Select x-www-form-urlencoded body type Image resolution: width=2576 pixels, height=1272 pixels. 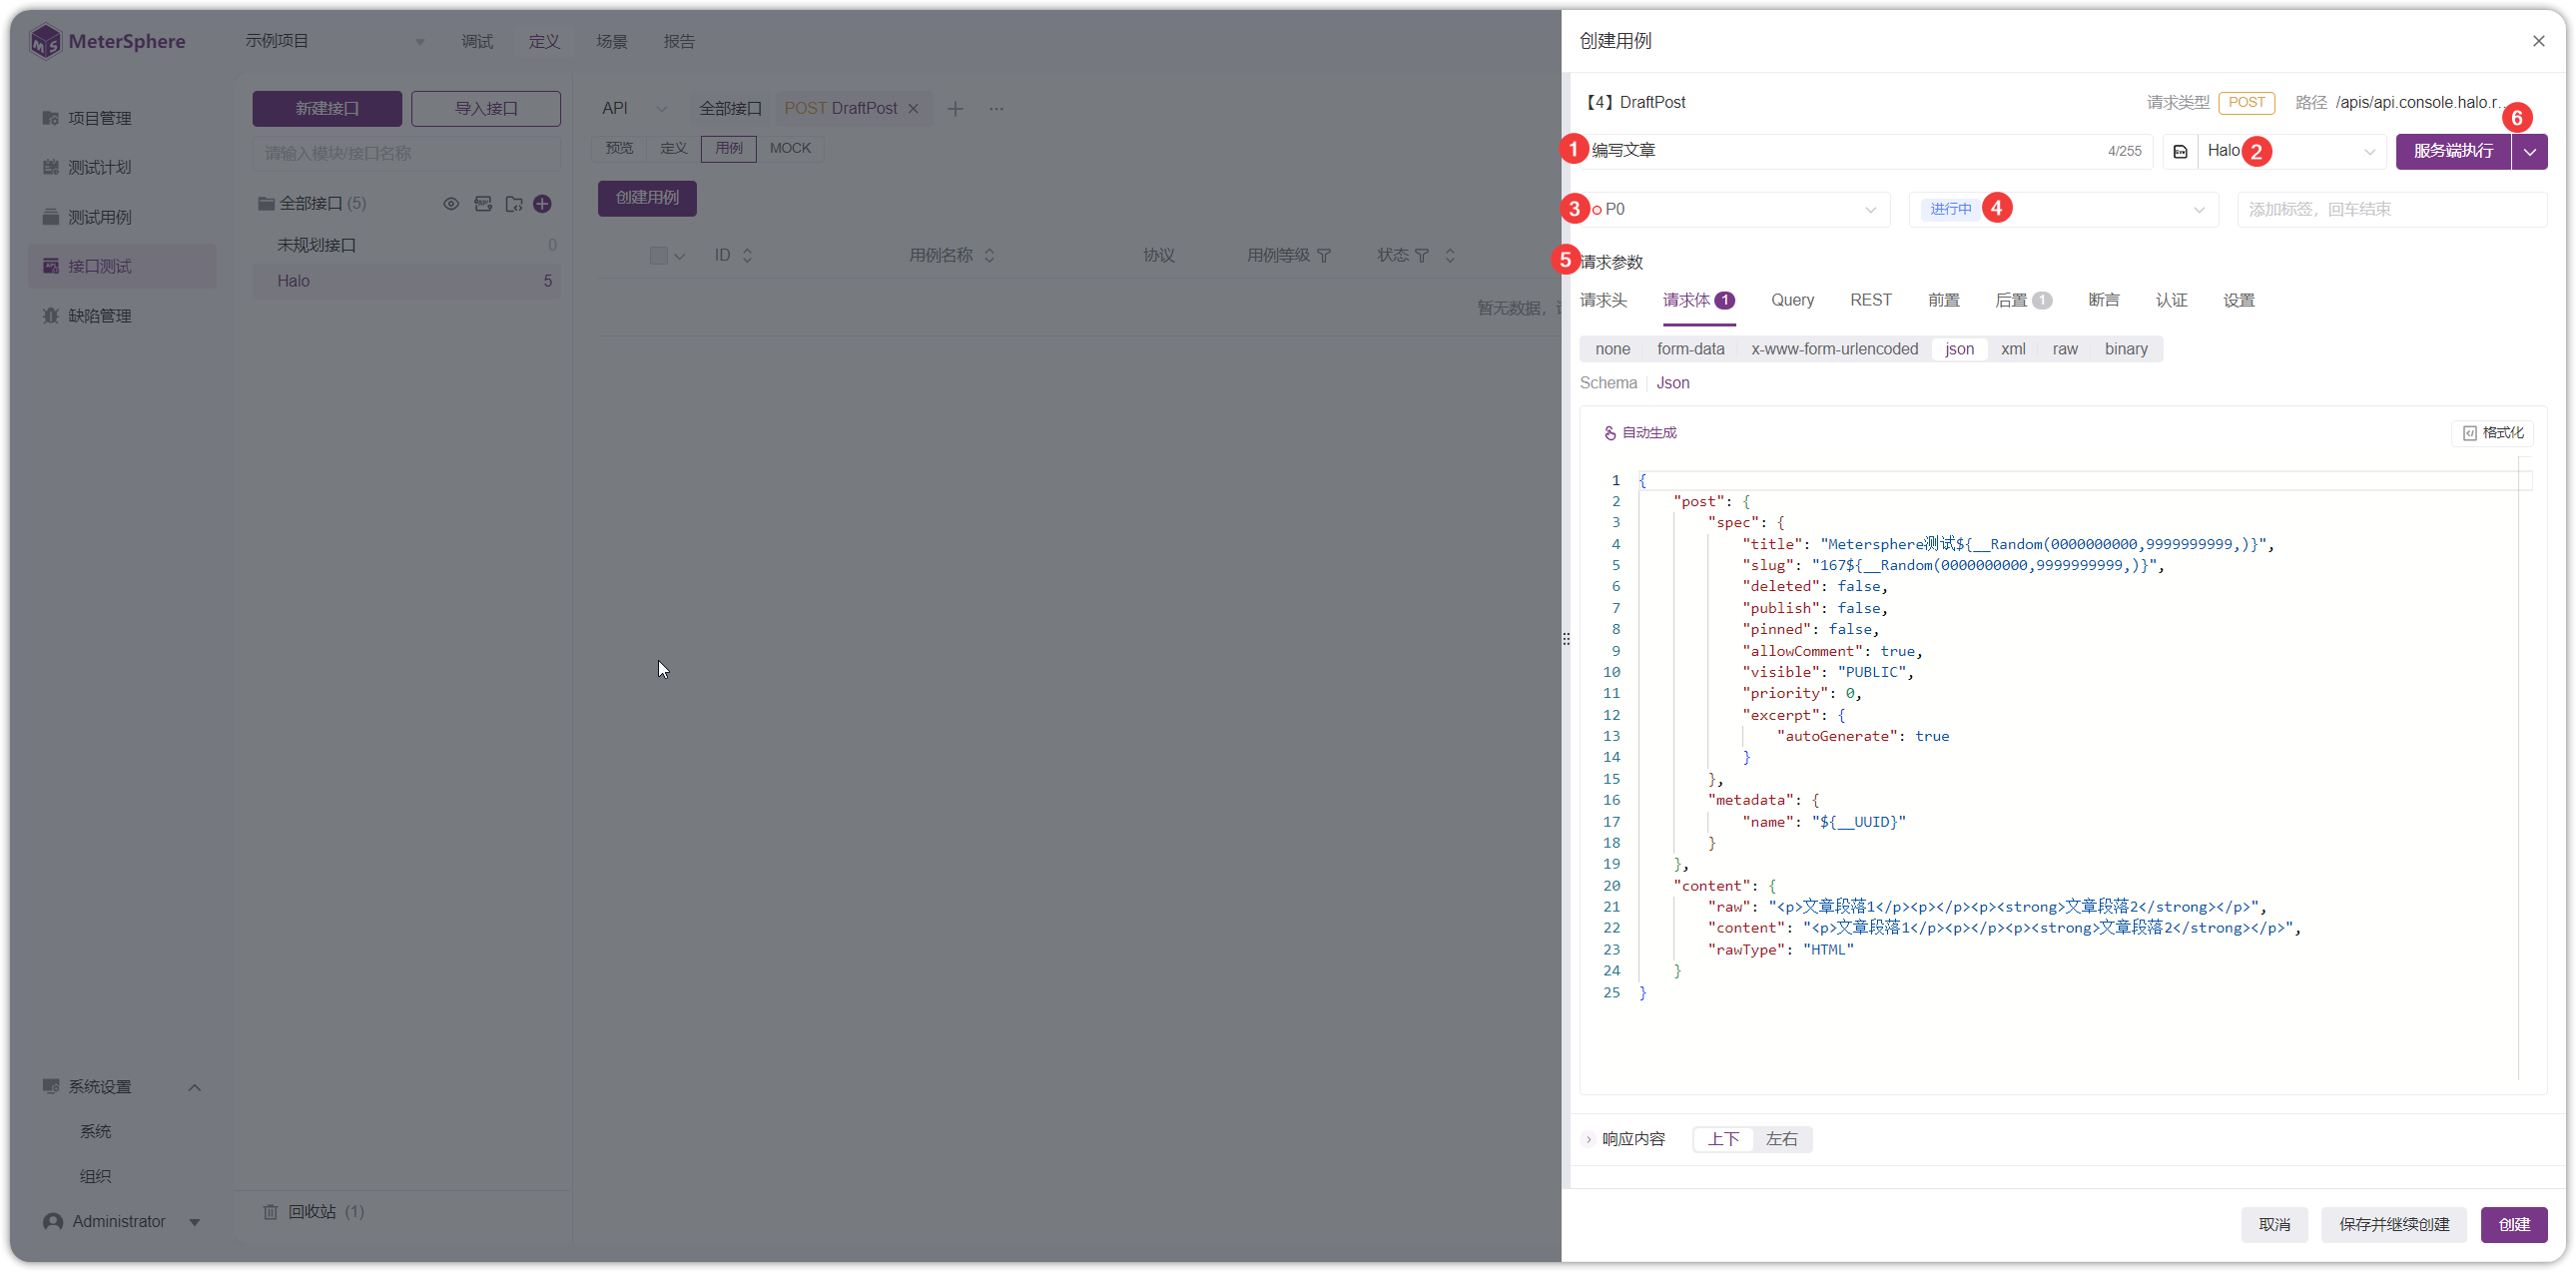[1834, 348]
